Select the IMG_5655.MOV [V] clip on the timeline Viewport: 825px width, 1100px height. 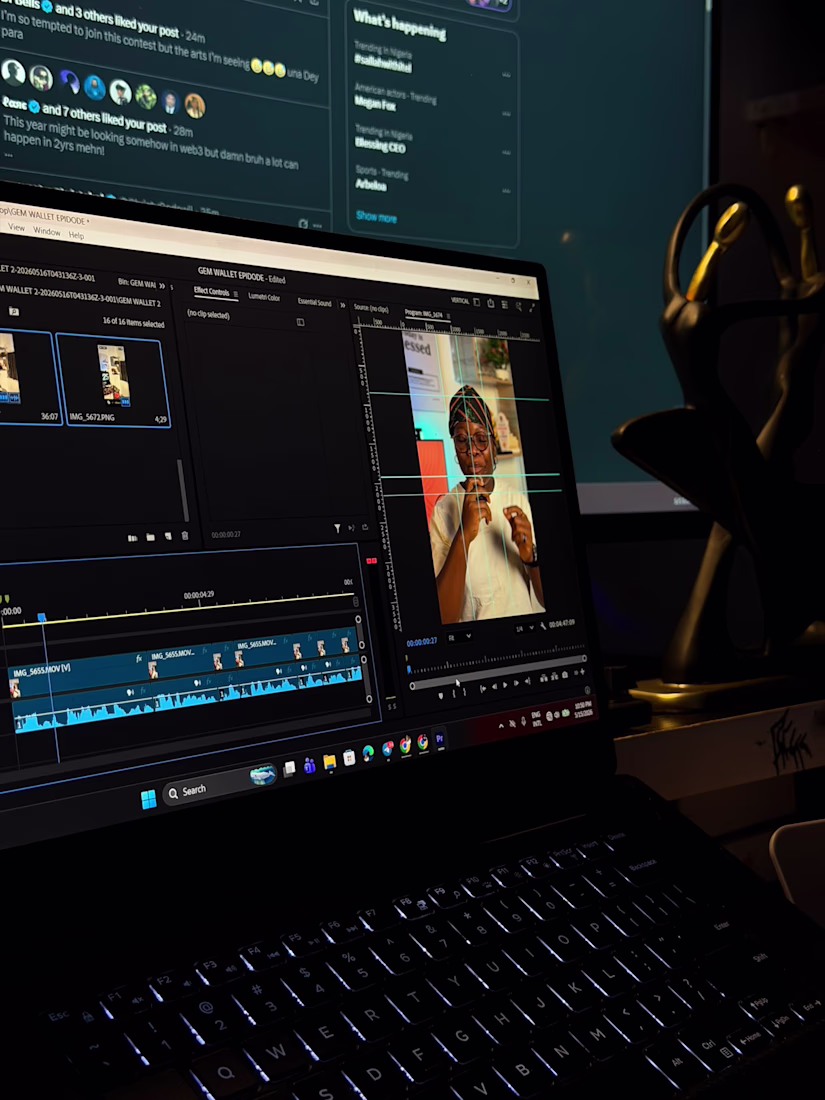[x=77, y=675]
